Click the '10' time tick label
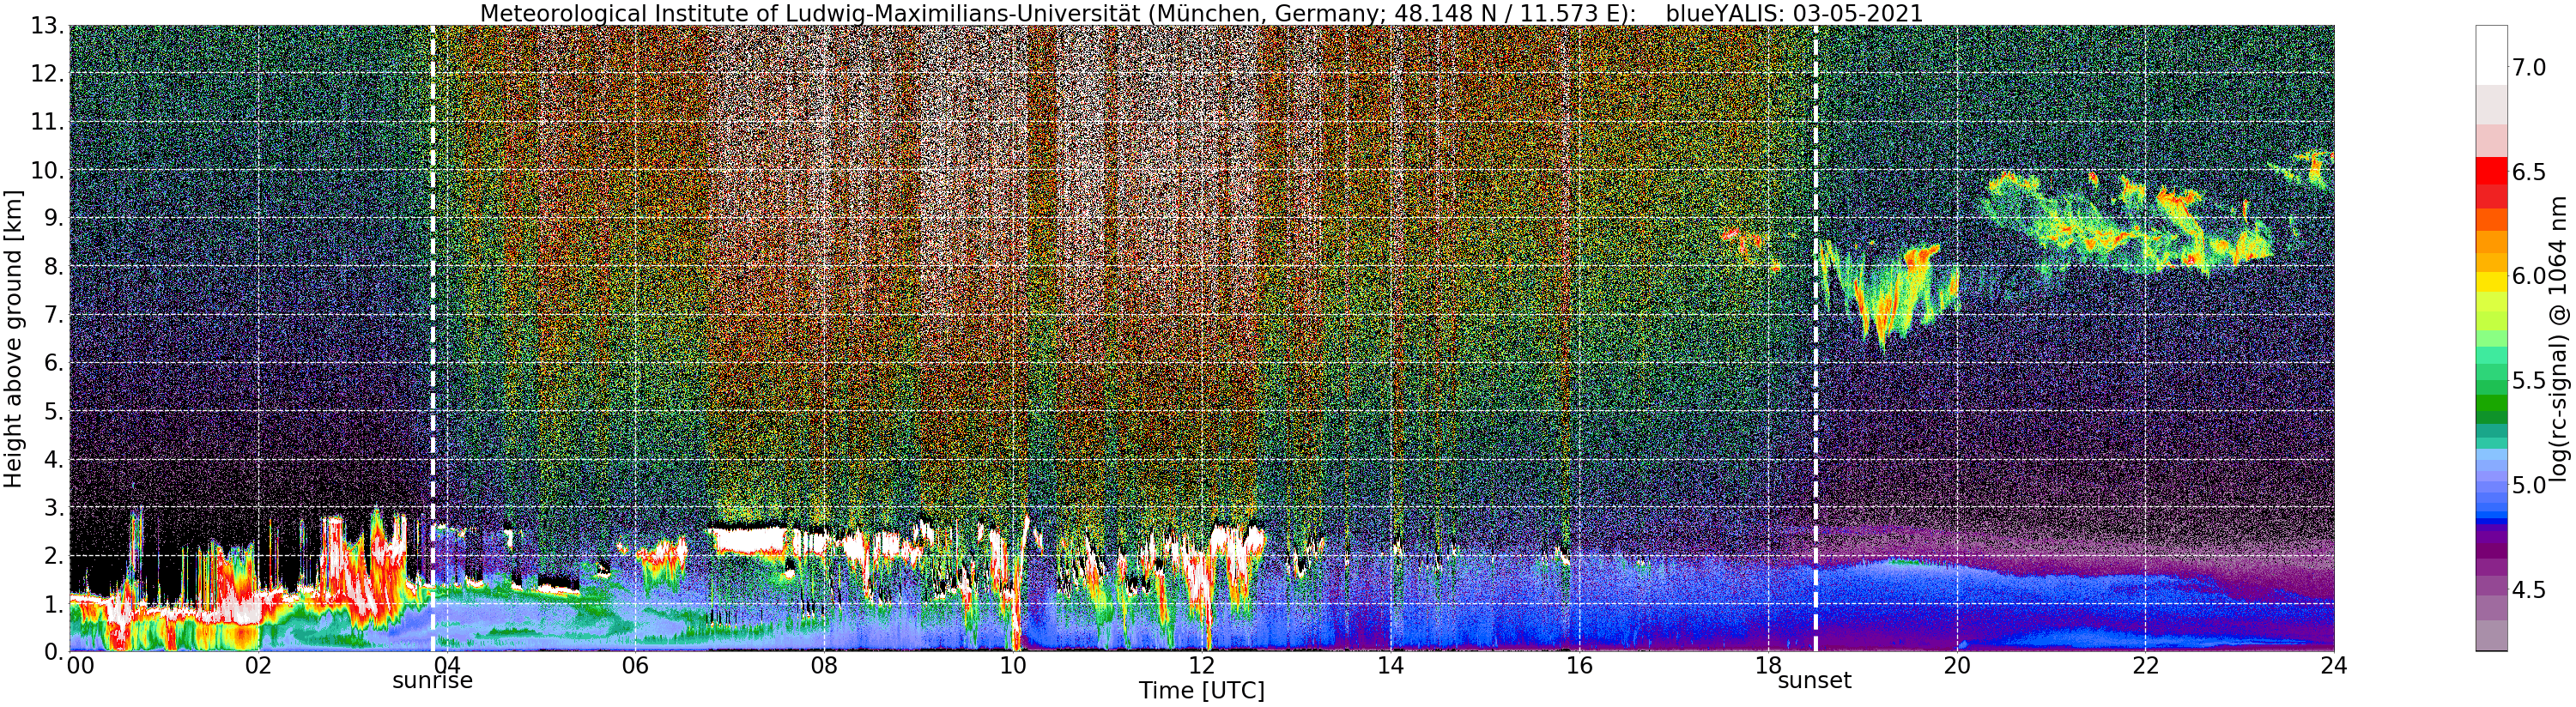 tap(1012, 665)
